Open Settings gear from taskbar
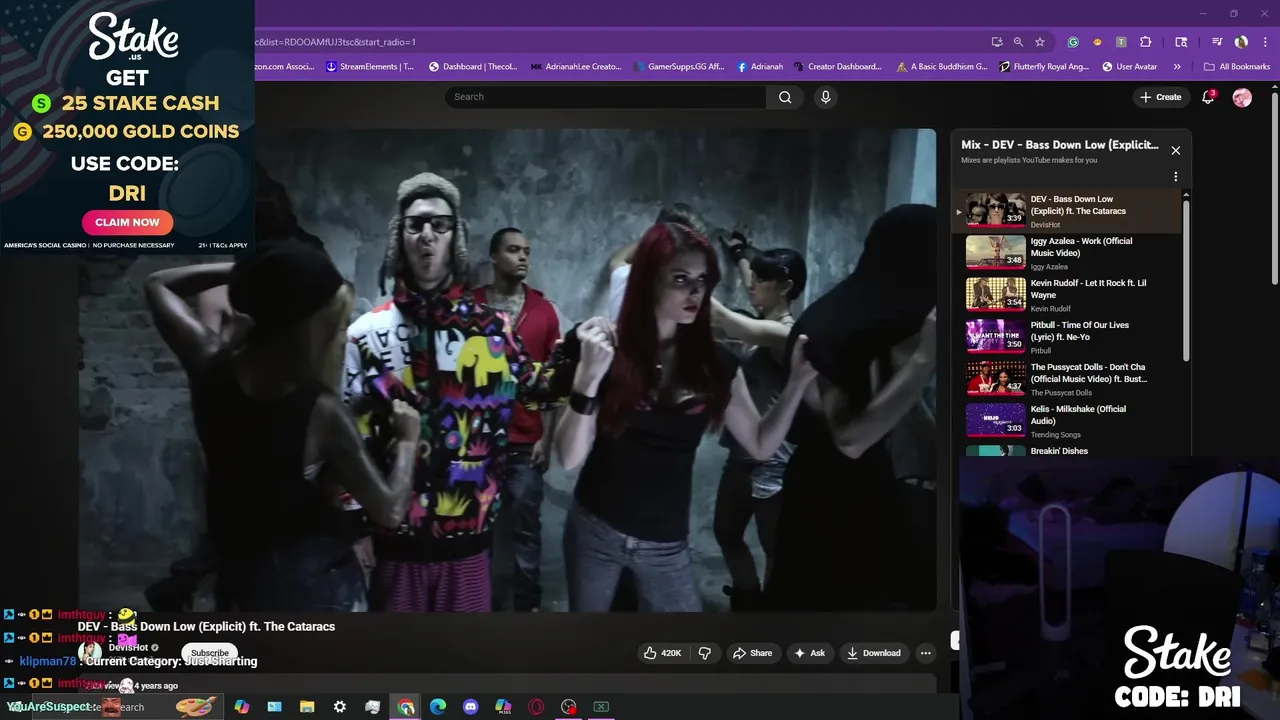 (340, 707)
